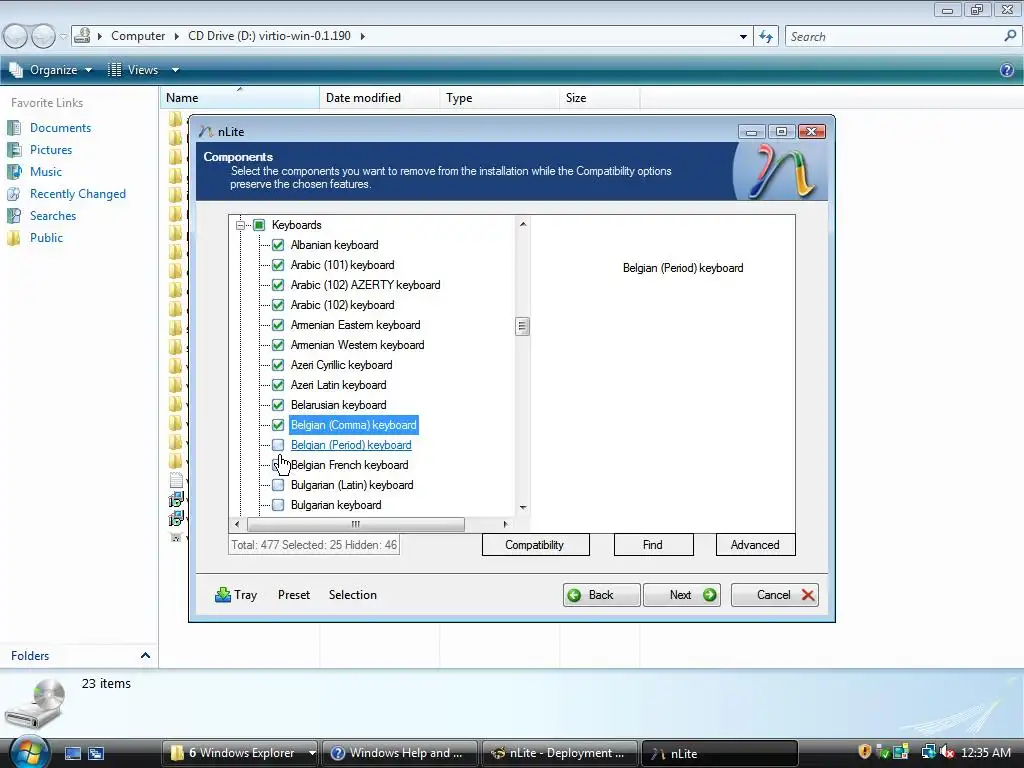The image size is (1024, 768).
Task: Click the Windows Start orb
Action: click(29, 752)
